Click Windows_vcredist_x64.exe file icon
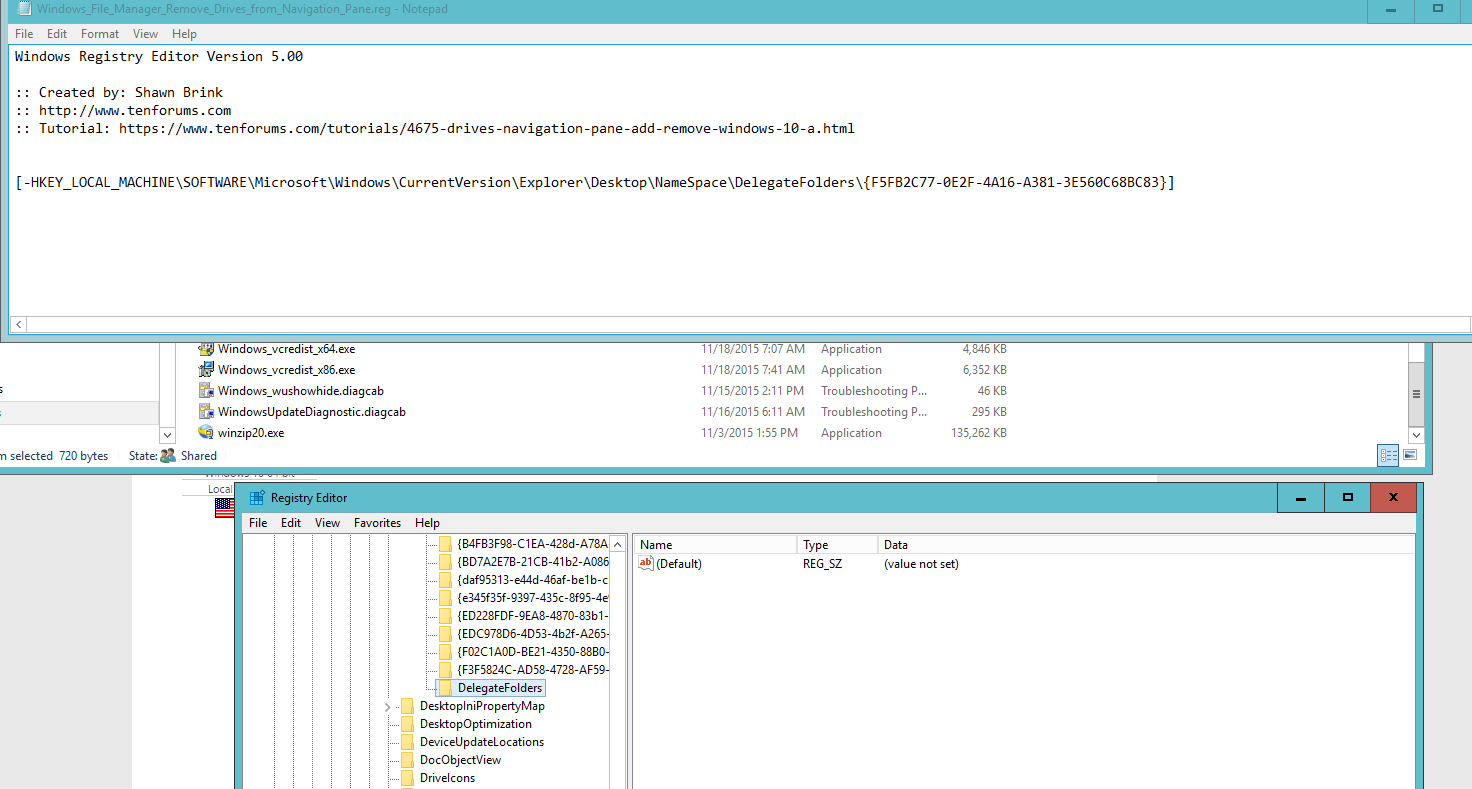Screen dimensions: 1472x789 [x=206, y=349]
